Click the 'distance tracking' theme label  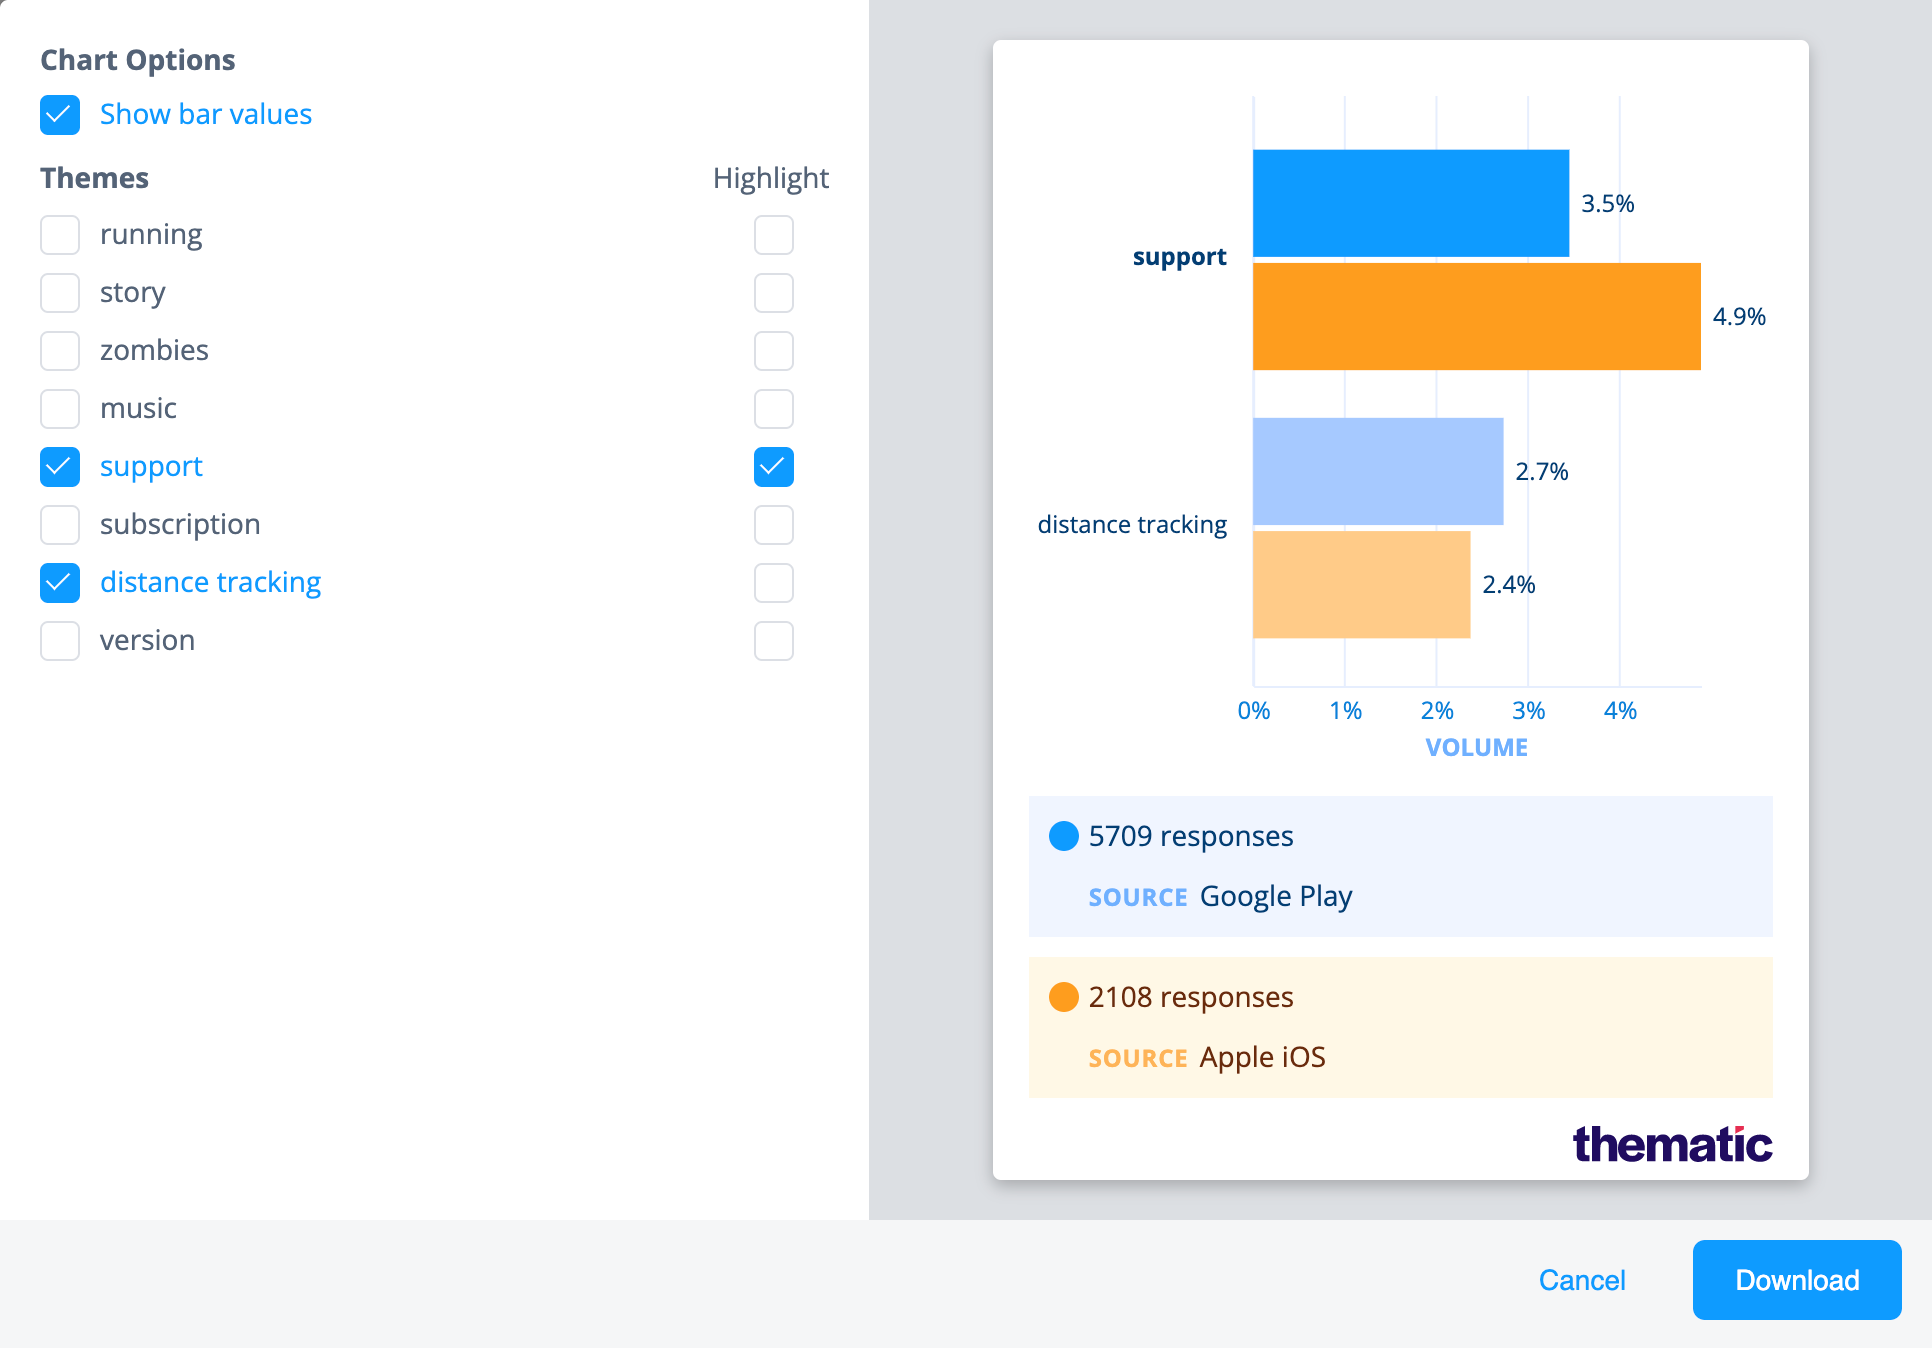point(208,581)
